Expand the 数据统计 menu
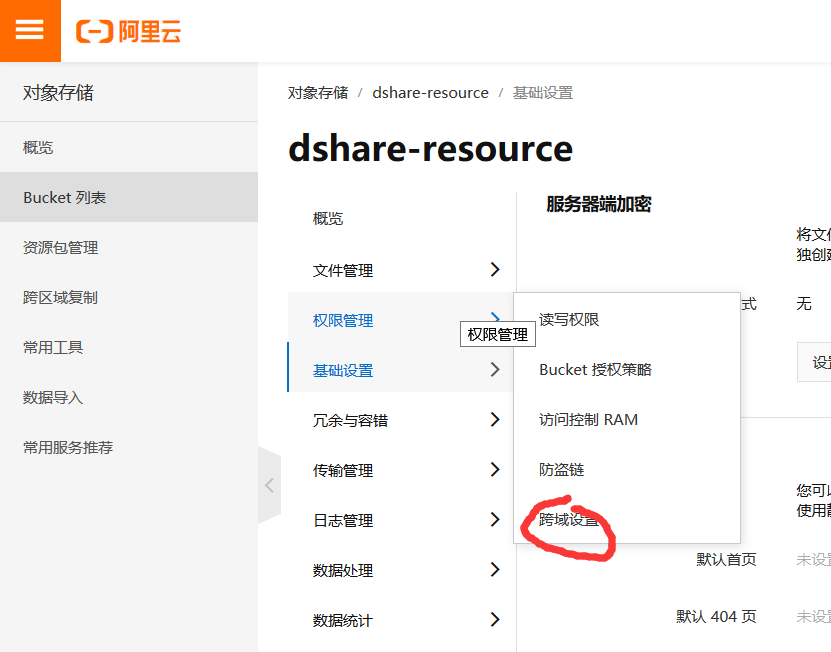Screen dimensions: 831x652 [x=493, y=620]
